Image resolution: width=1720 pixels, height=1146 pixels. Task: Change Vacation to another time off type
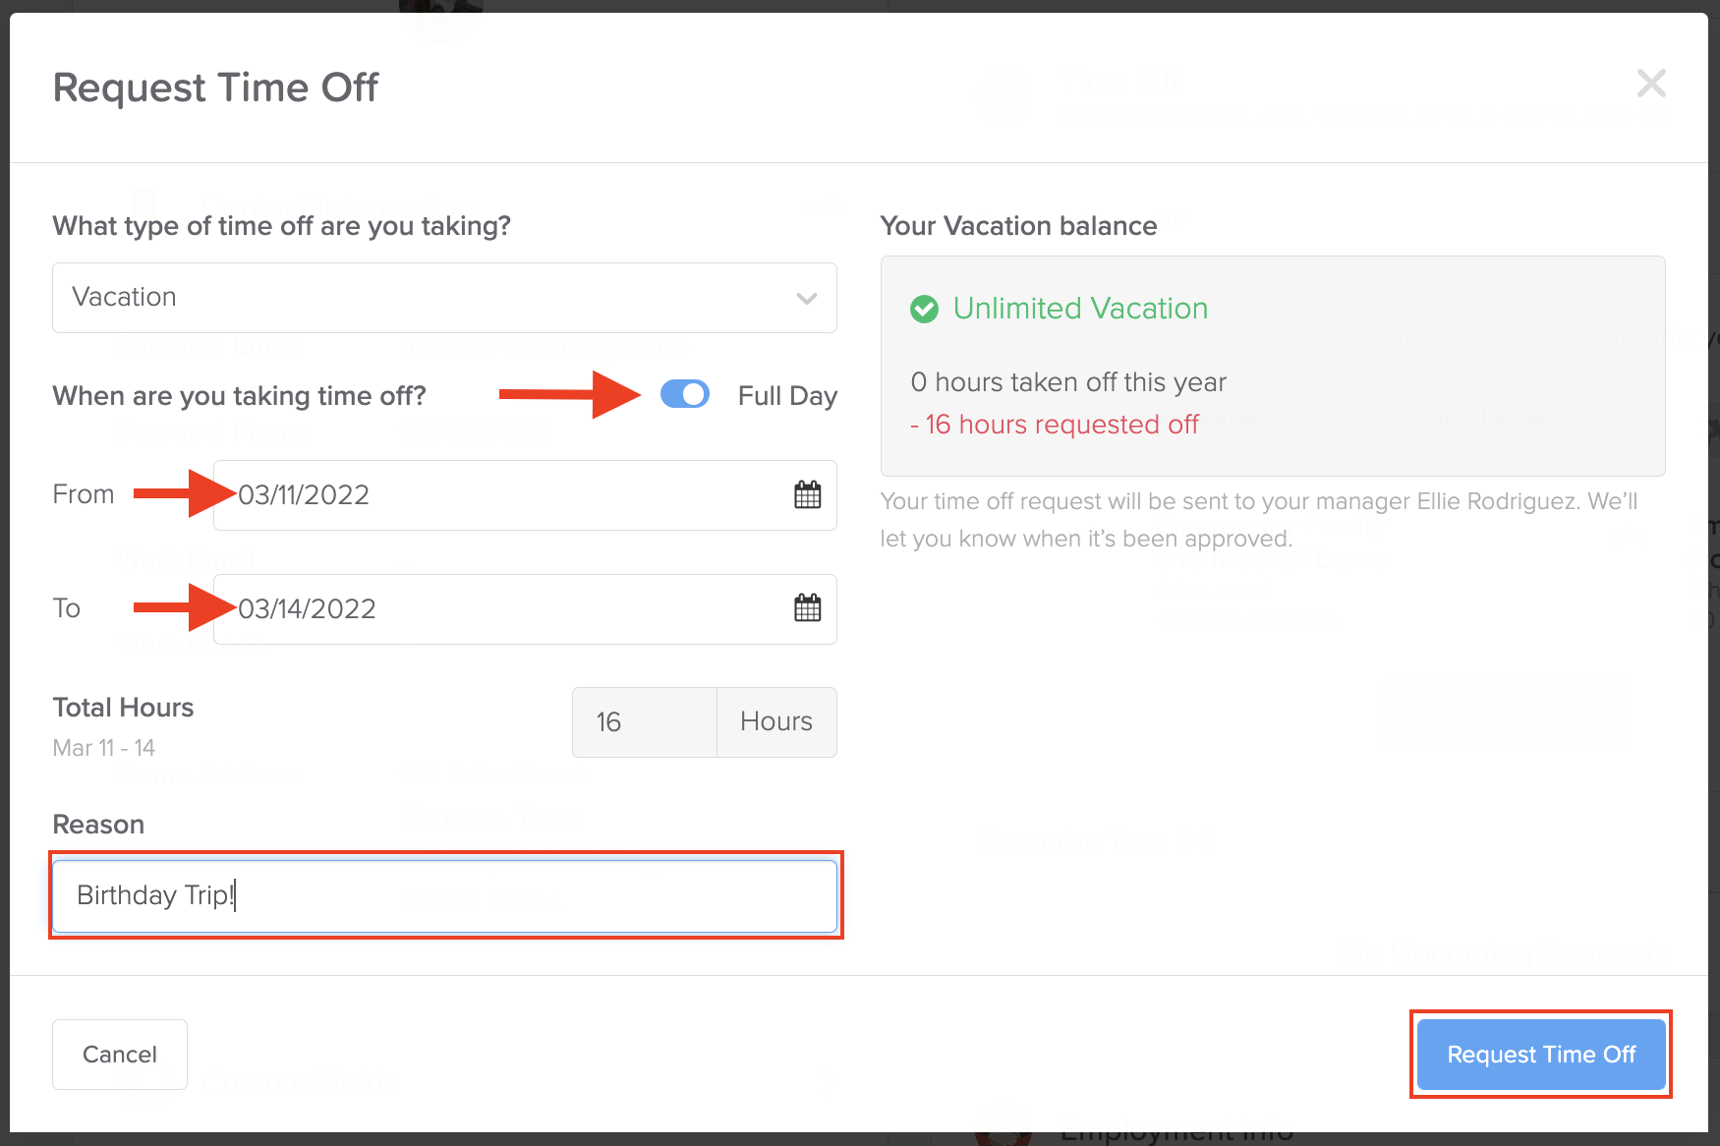[x=444, y=297]
